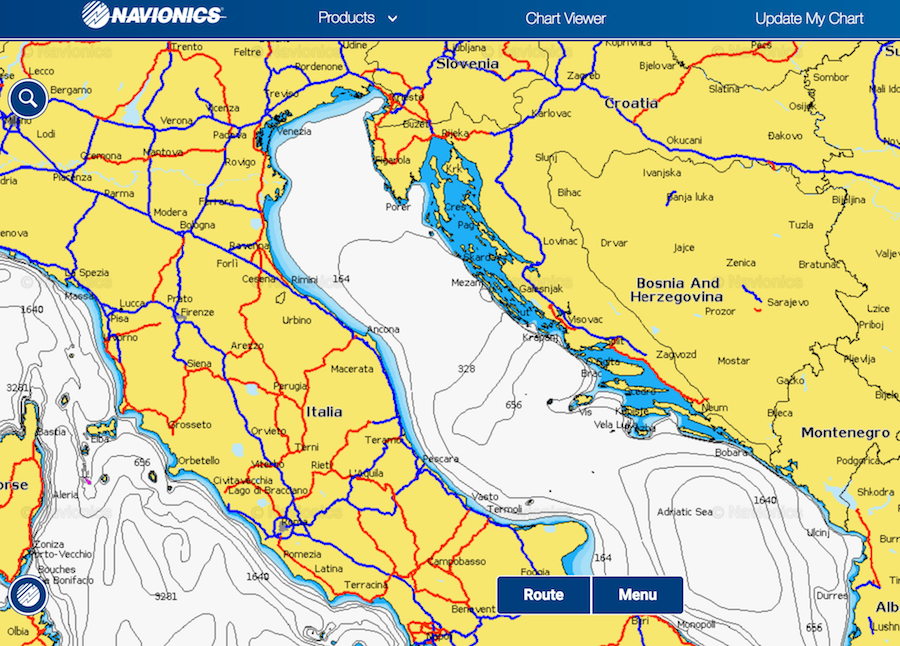Click the Slovenia country label

[467, 64]
